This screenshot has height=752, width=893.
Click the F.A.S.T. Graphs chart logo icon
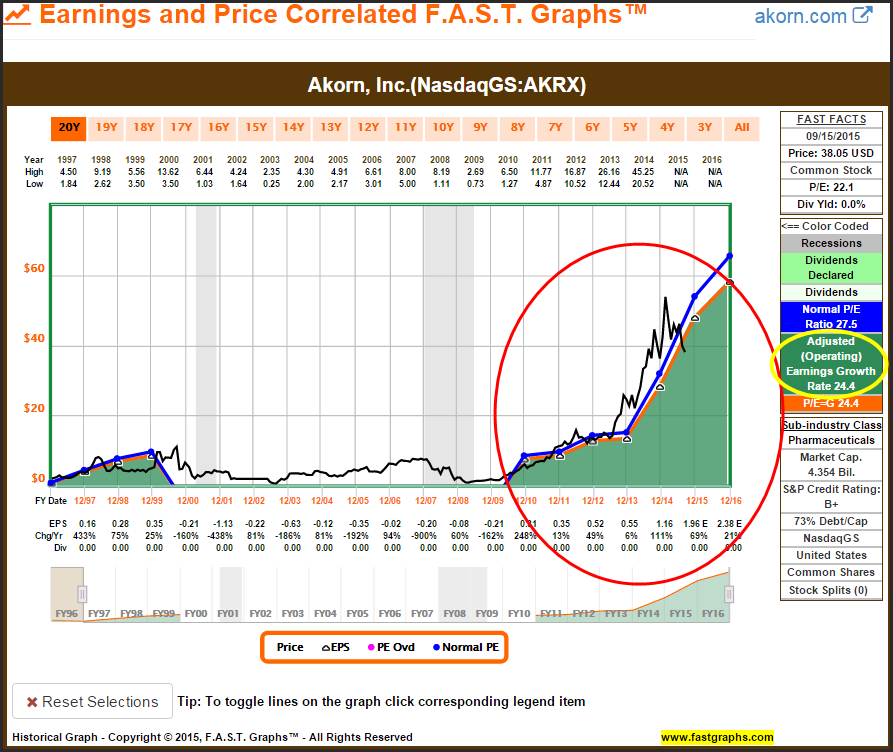point(18,17)
